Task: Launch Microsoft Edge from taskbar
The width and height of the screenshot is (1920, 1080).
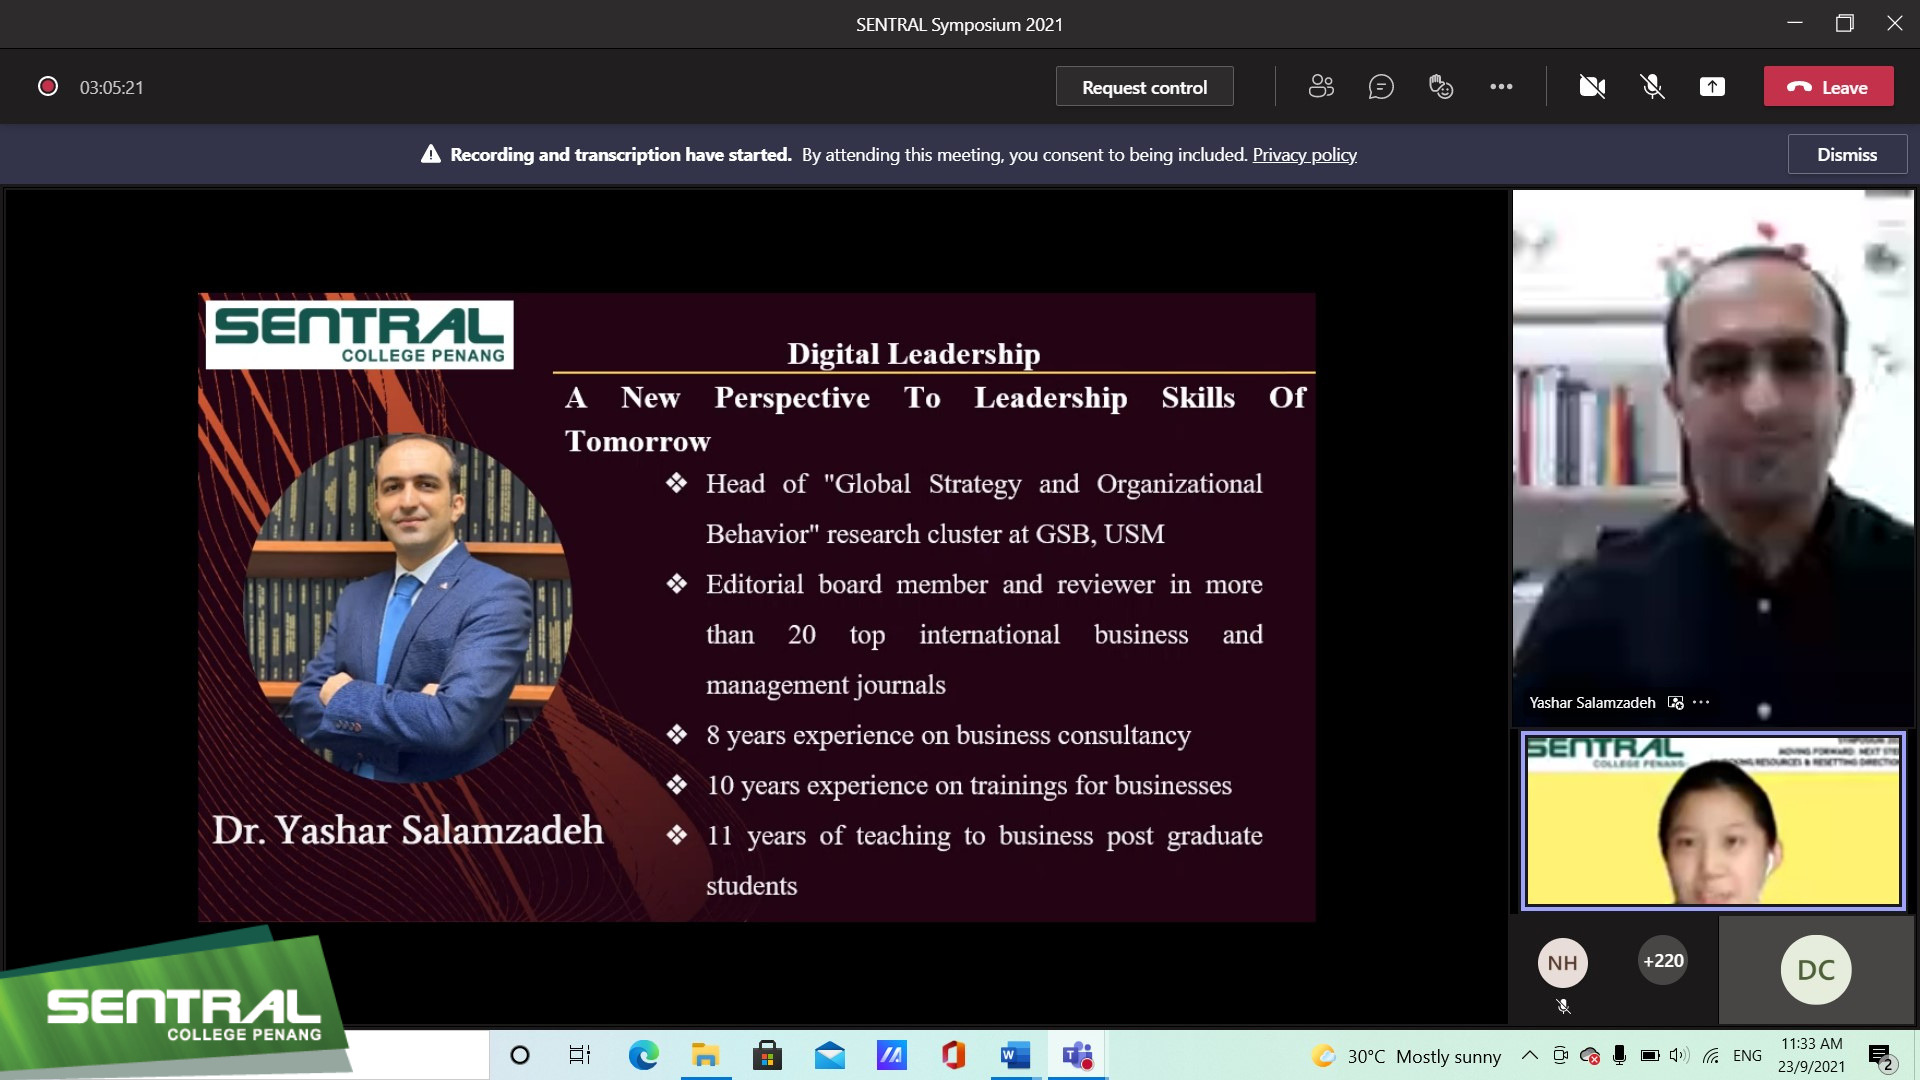Action: click(643, 1055)
